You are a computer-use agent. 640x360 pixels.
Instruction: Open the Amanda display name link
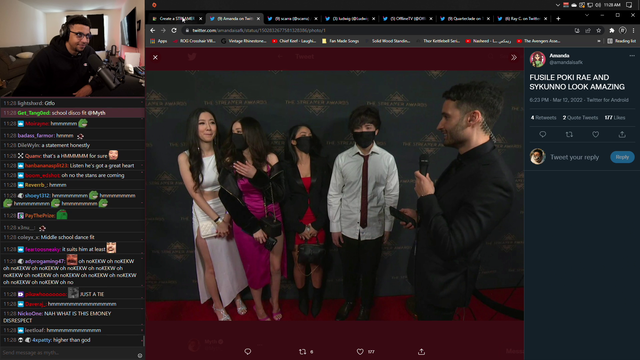tap(559, 56)
